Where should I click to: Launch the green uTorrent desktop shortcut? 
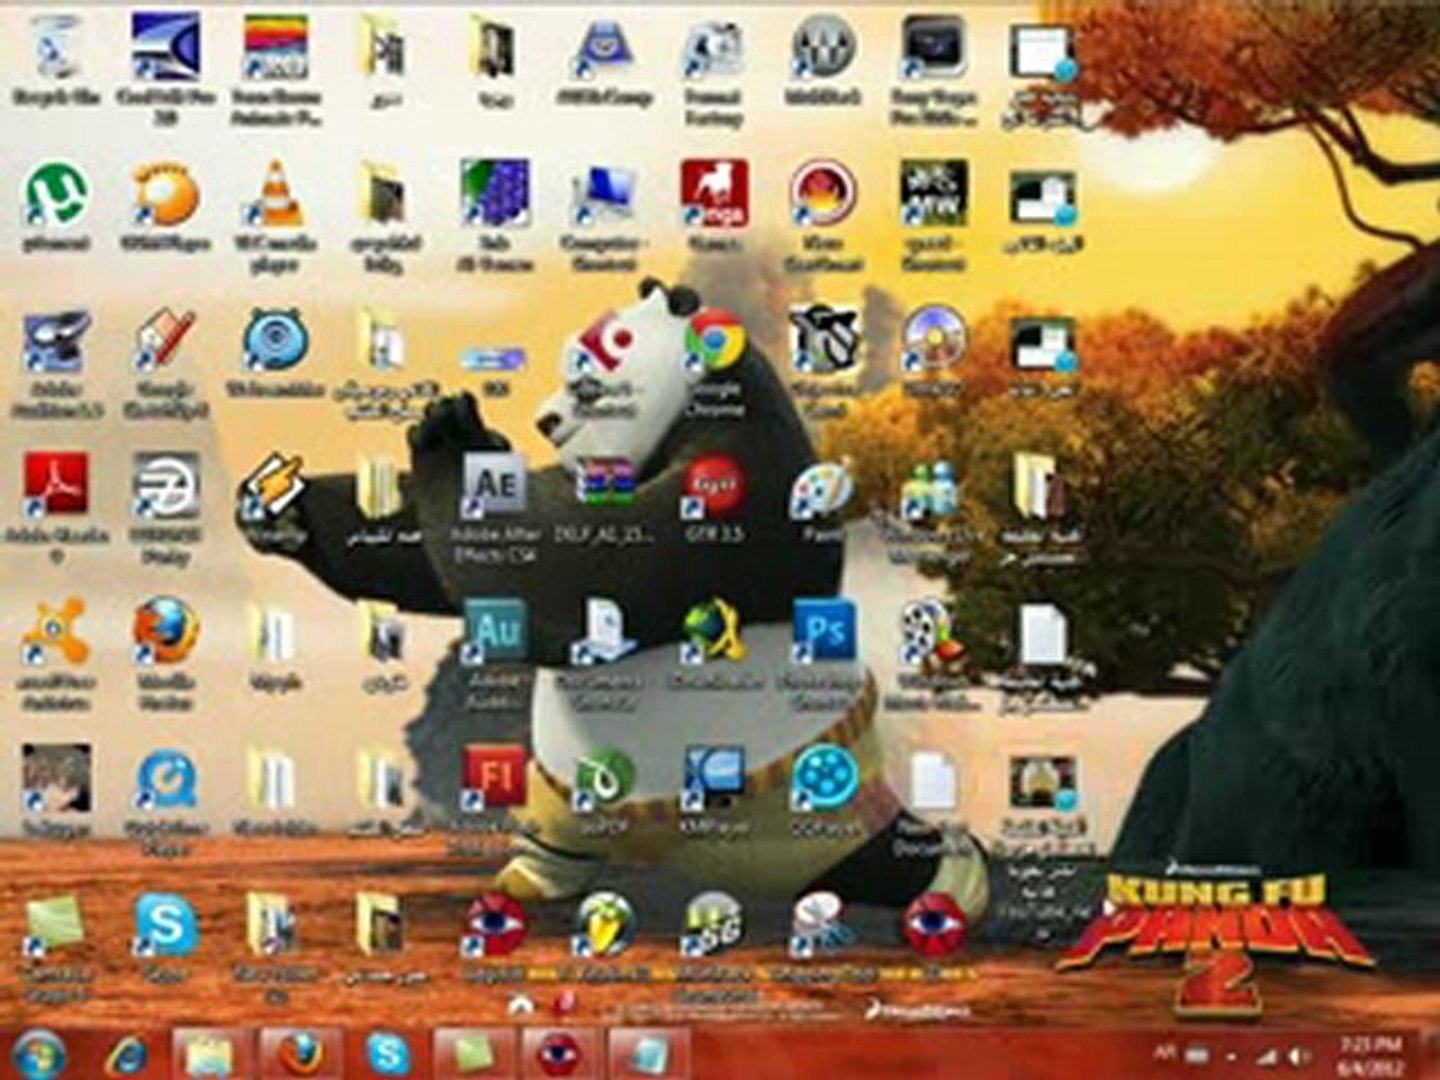(56, 205)
